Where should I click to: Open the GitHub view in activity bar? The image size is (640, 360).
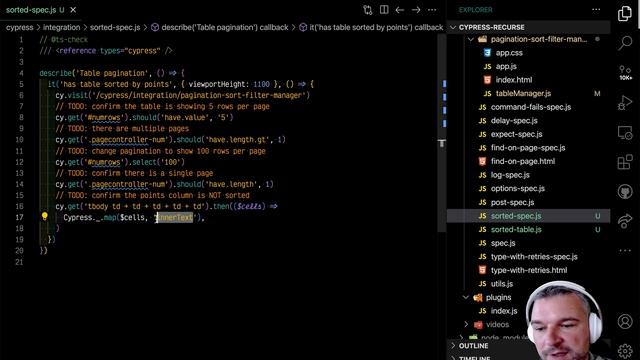tap(625, 191)
